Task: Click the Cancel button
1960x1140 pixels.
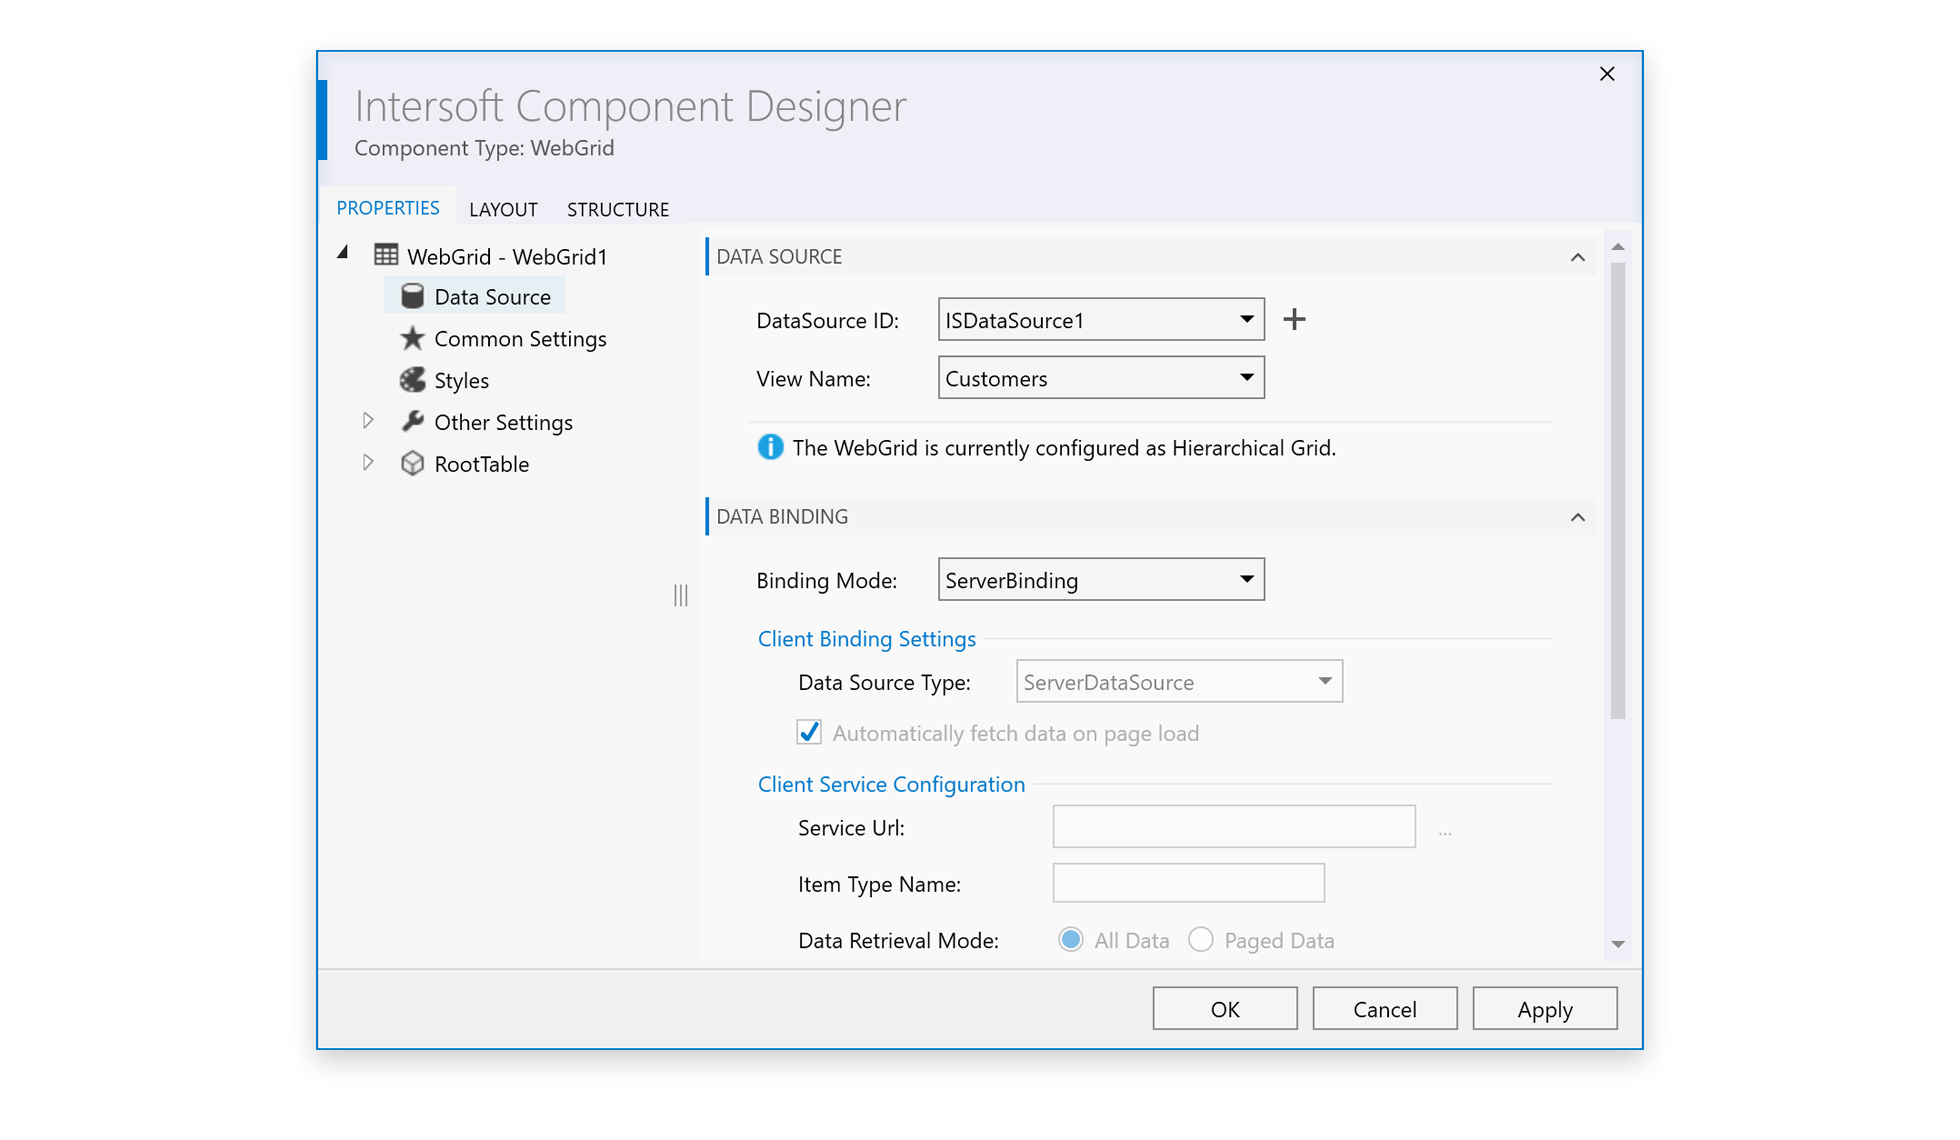Action: click(1384, 1008)
